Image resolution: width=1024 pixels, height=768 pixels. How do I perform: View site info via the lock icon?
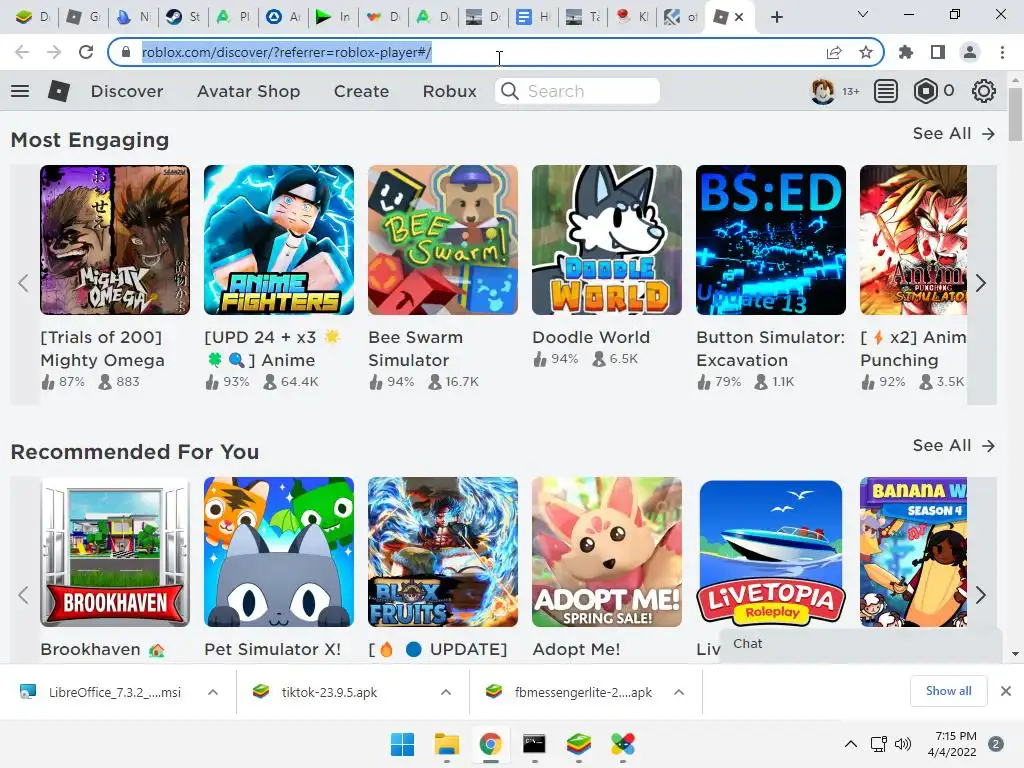[127, 52]
